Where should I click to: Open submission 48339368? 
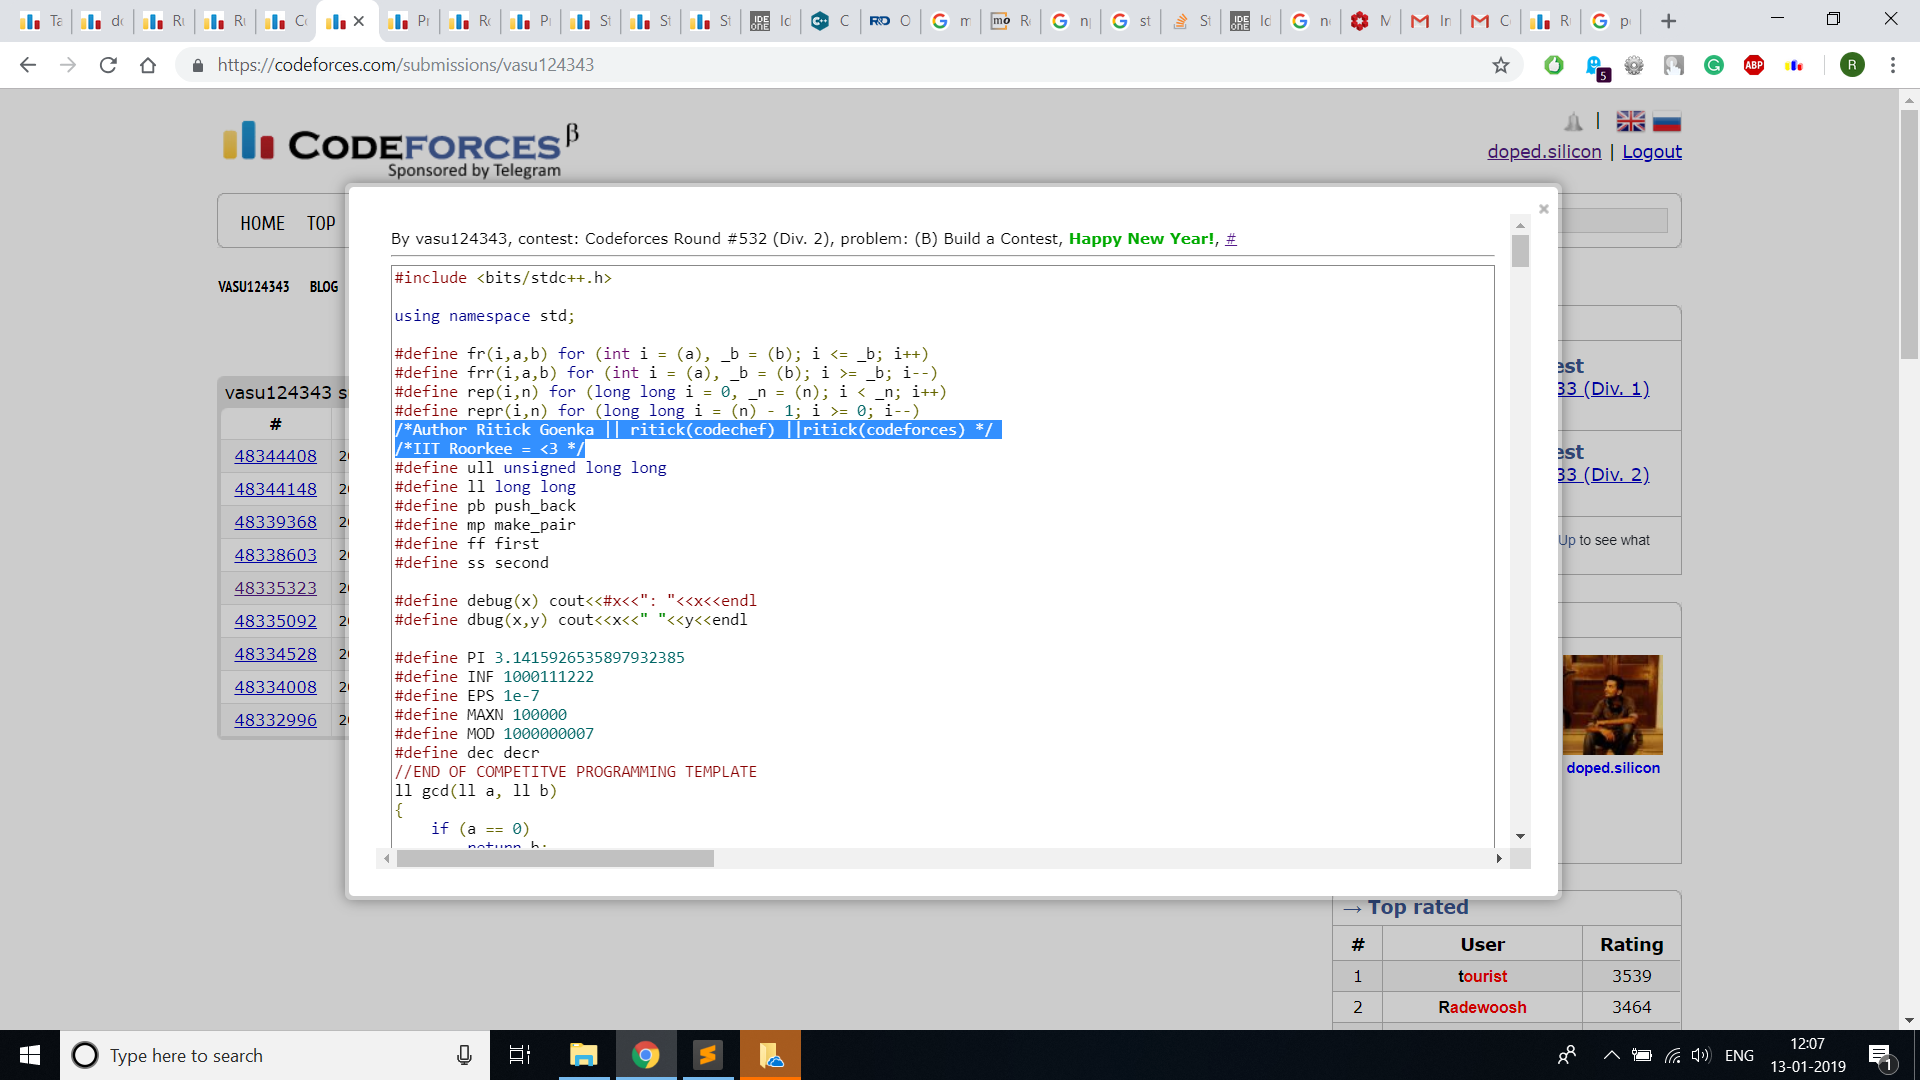tap(275, 522)
